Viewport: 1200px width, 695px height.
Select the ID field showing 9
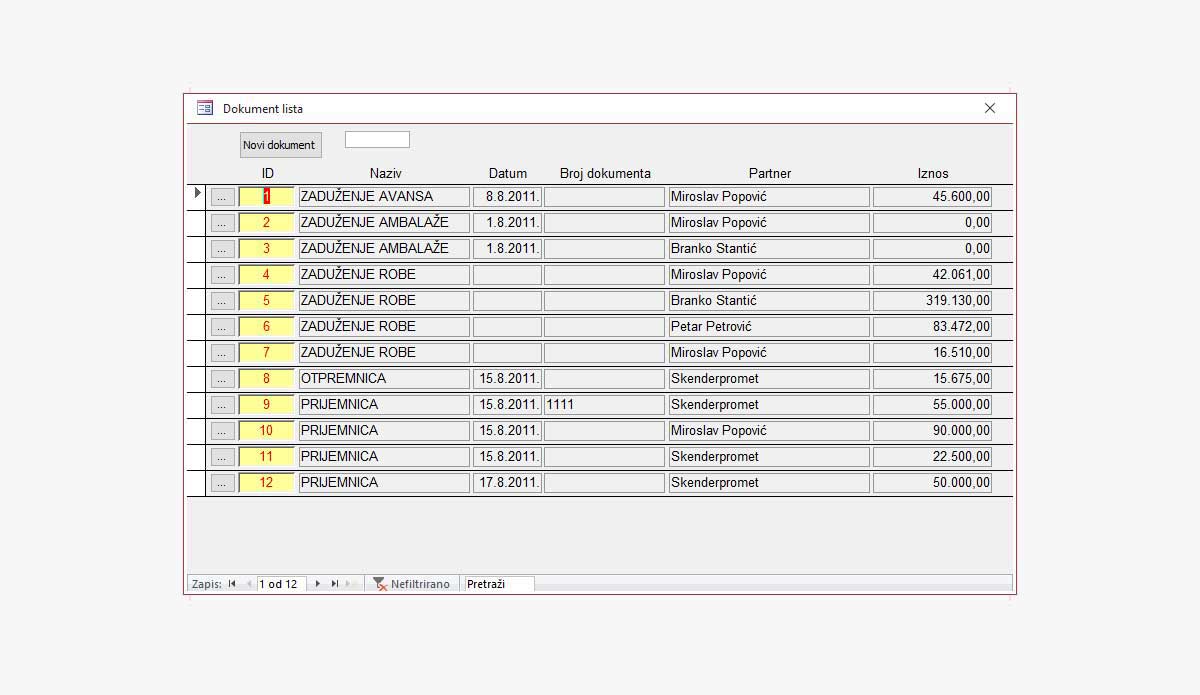pos(266,405)
